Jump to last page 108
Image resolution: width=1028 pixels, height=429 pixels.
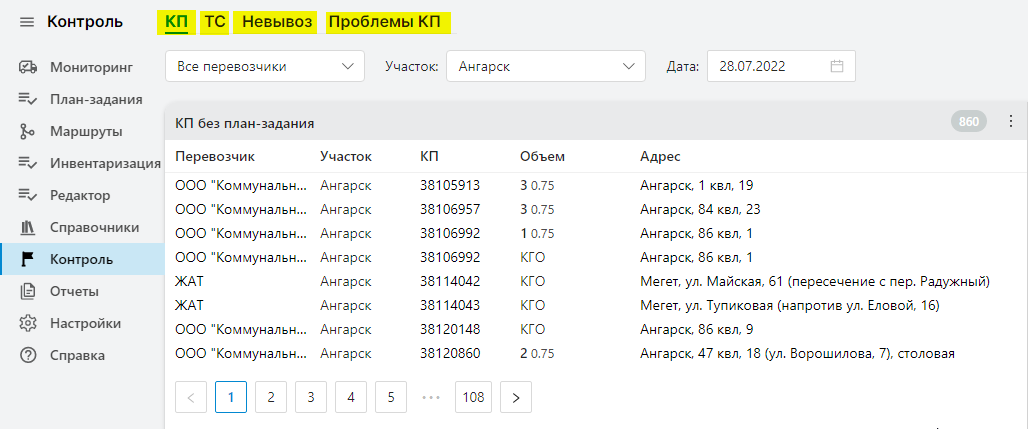[x=473, y=397]
